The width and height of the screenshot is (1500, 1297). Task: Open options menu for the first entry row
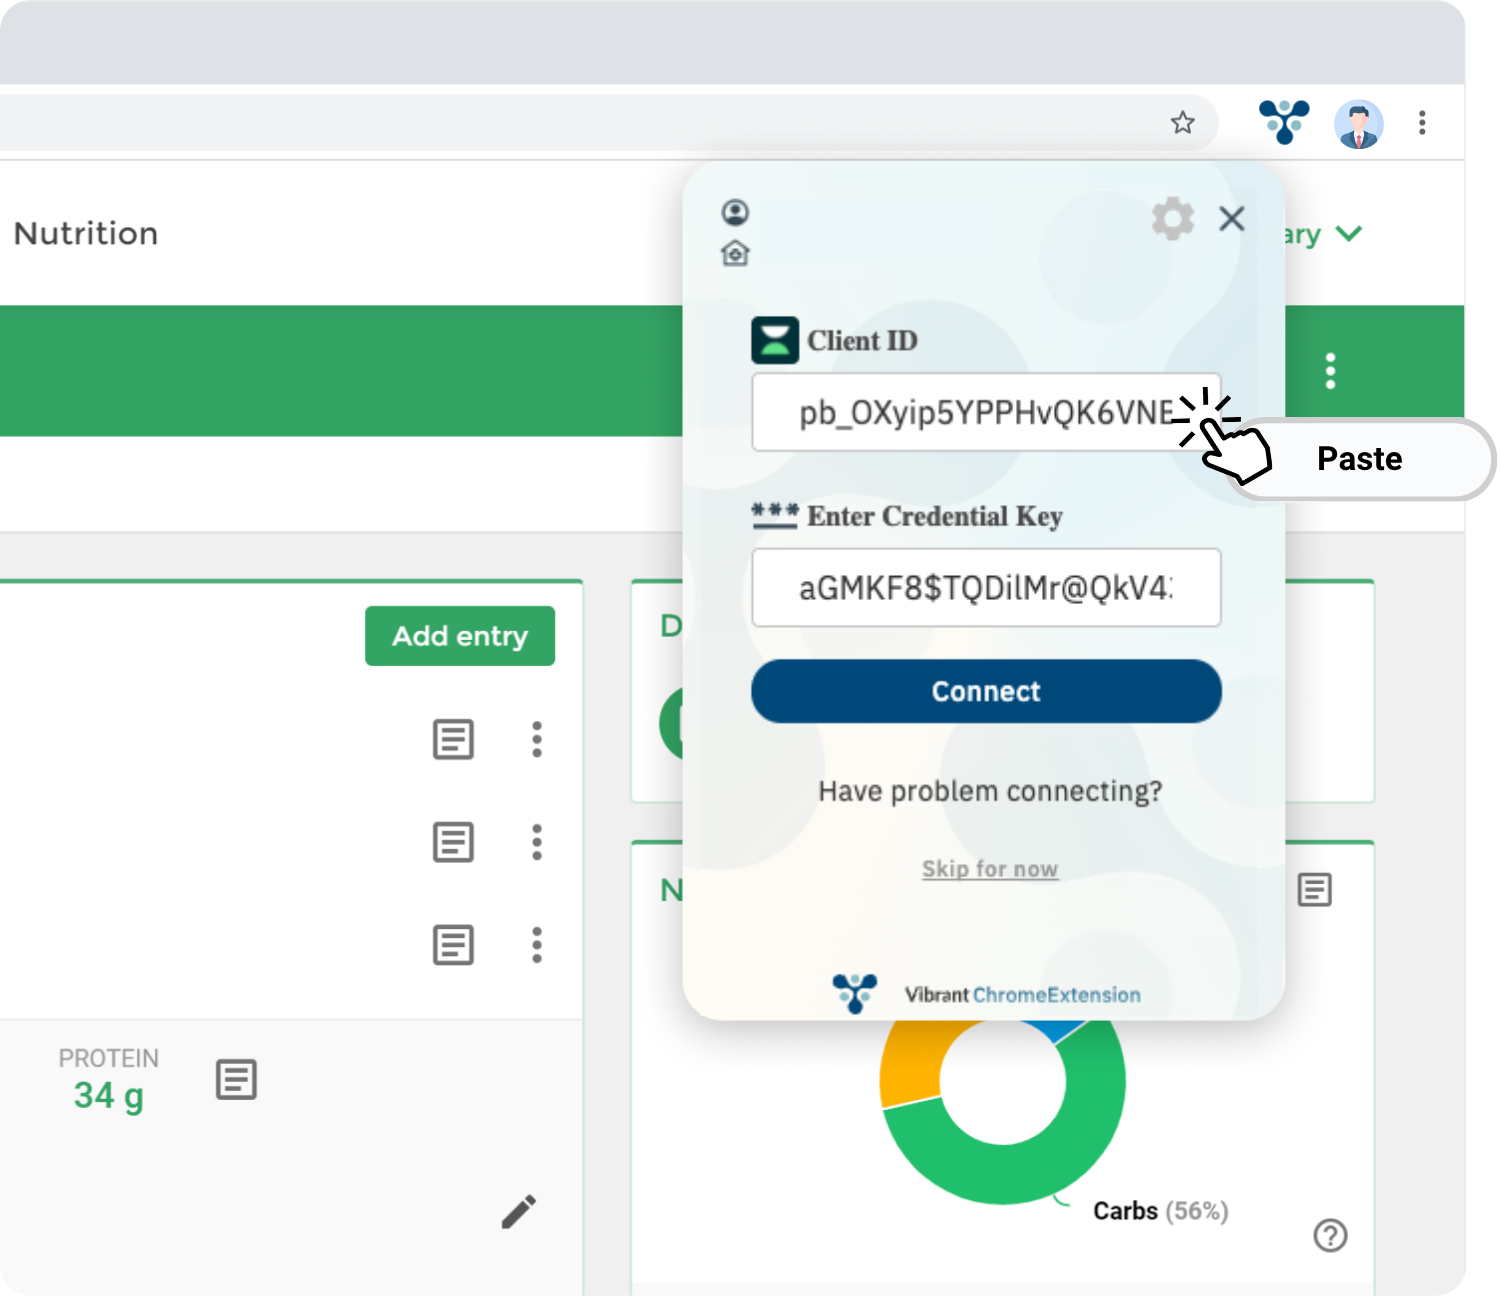[537, 740]
